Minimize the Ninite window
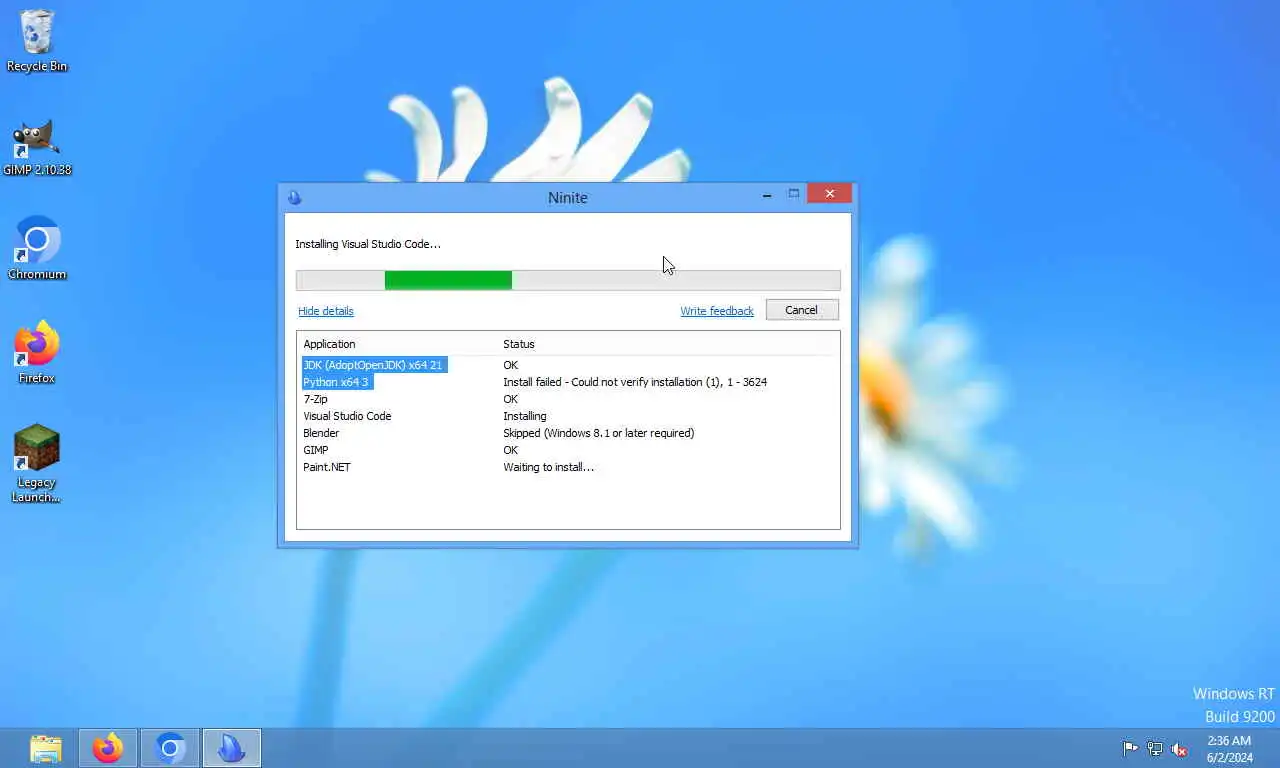The width and height of the screenshot is (1280, 768). (767, 195)
